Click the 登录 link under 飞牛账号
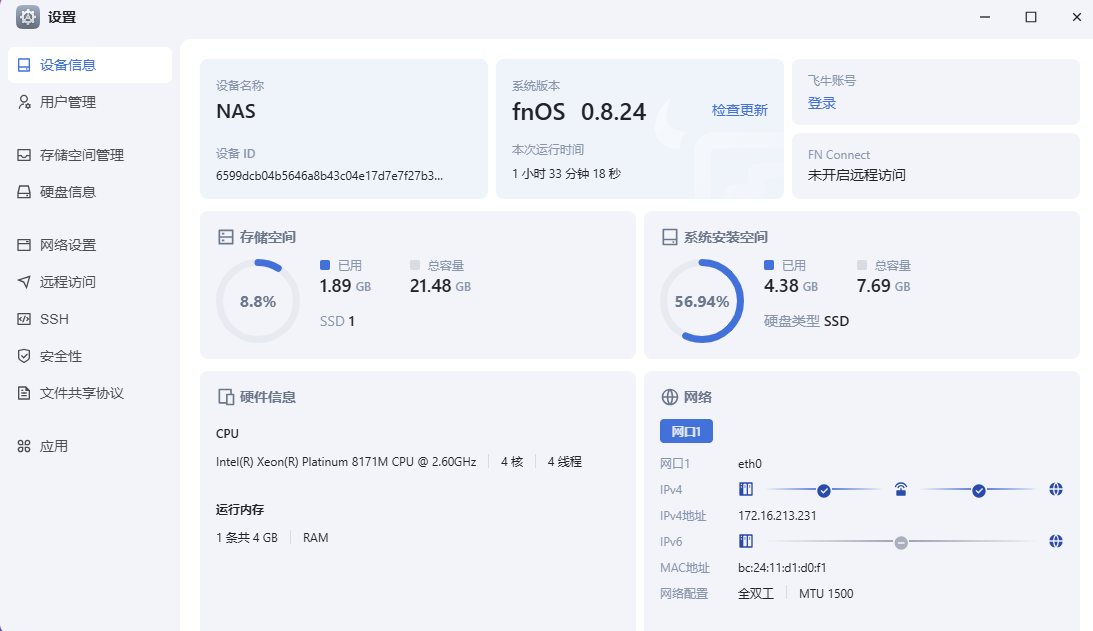The width and height of the screenshot is (1093, 631). 822,103
